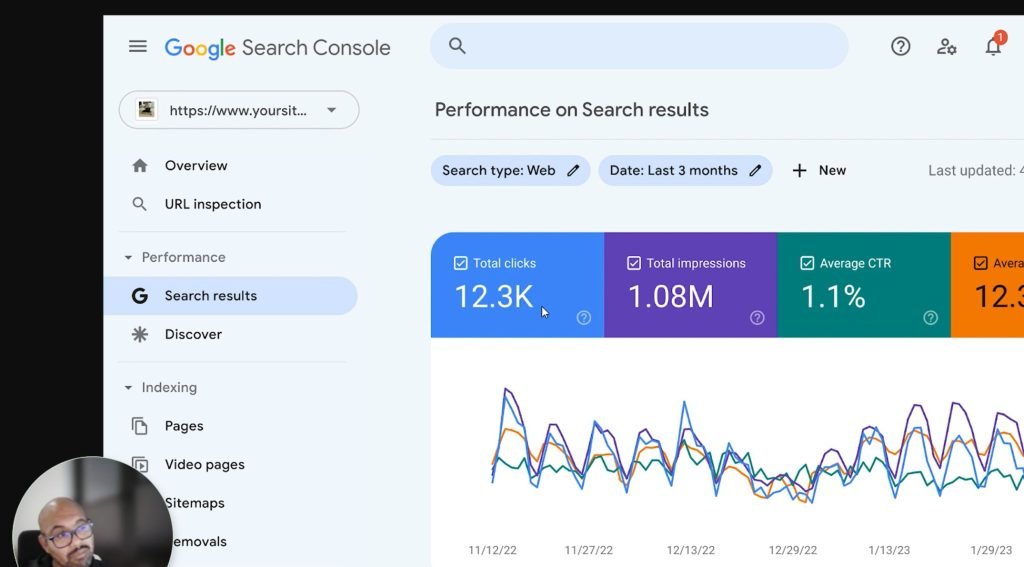Click the Pages document icon
1024x567 pixels.
coord(140,426)
